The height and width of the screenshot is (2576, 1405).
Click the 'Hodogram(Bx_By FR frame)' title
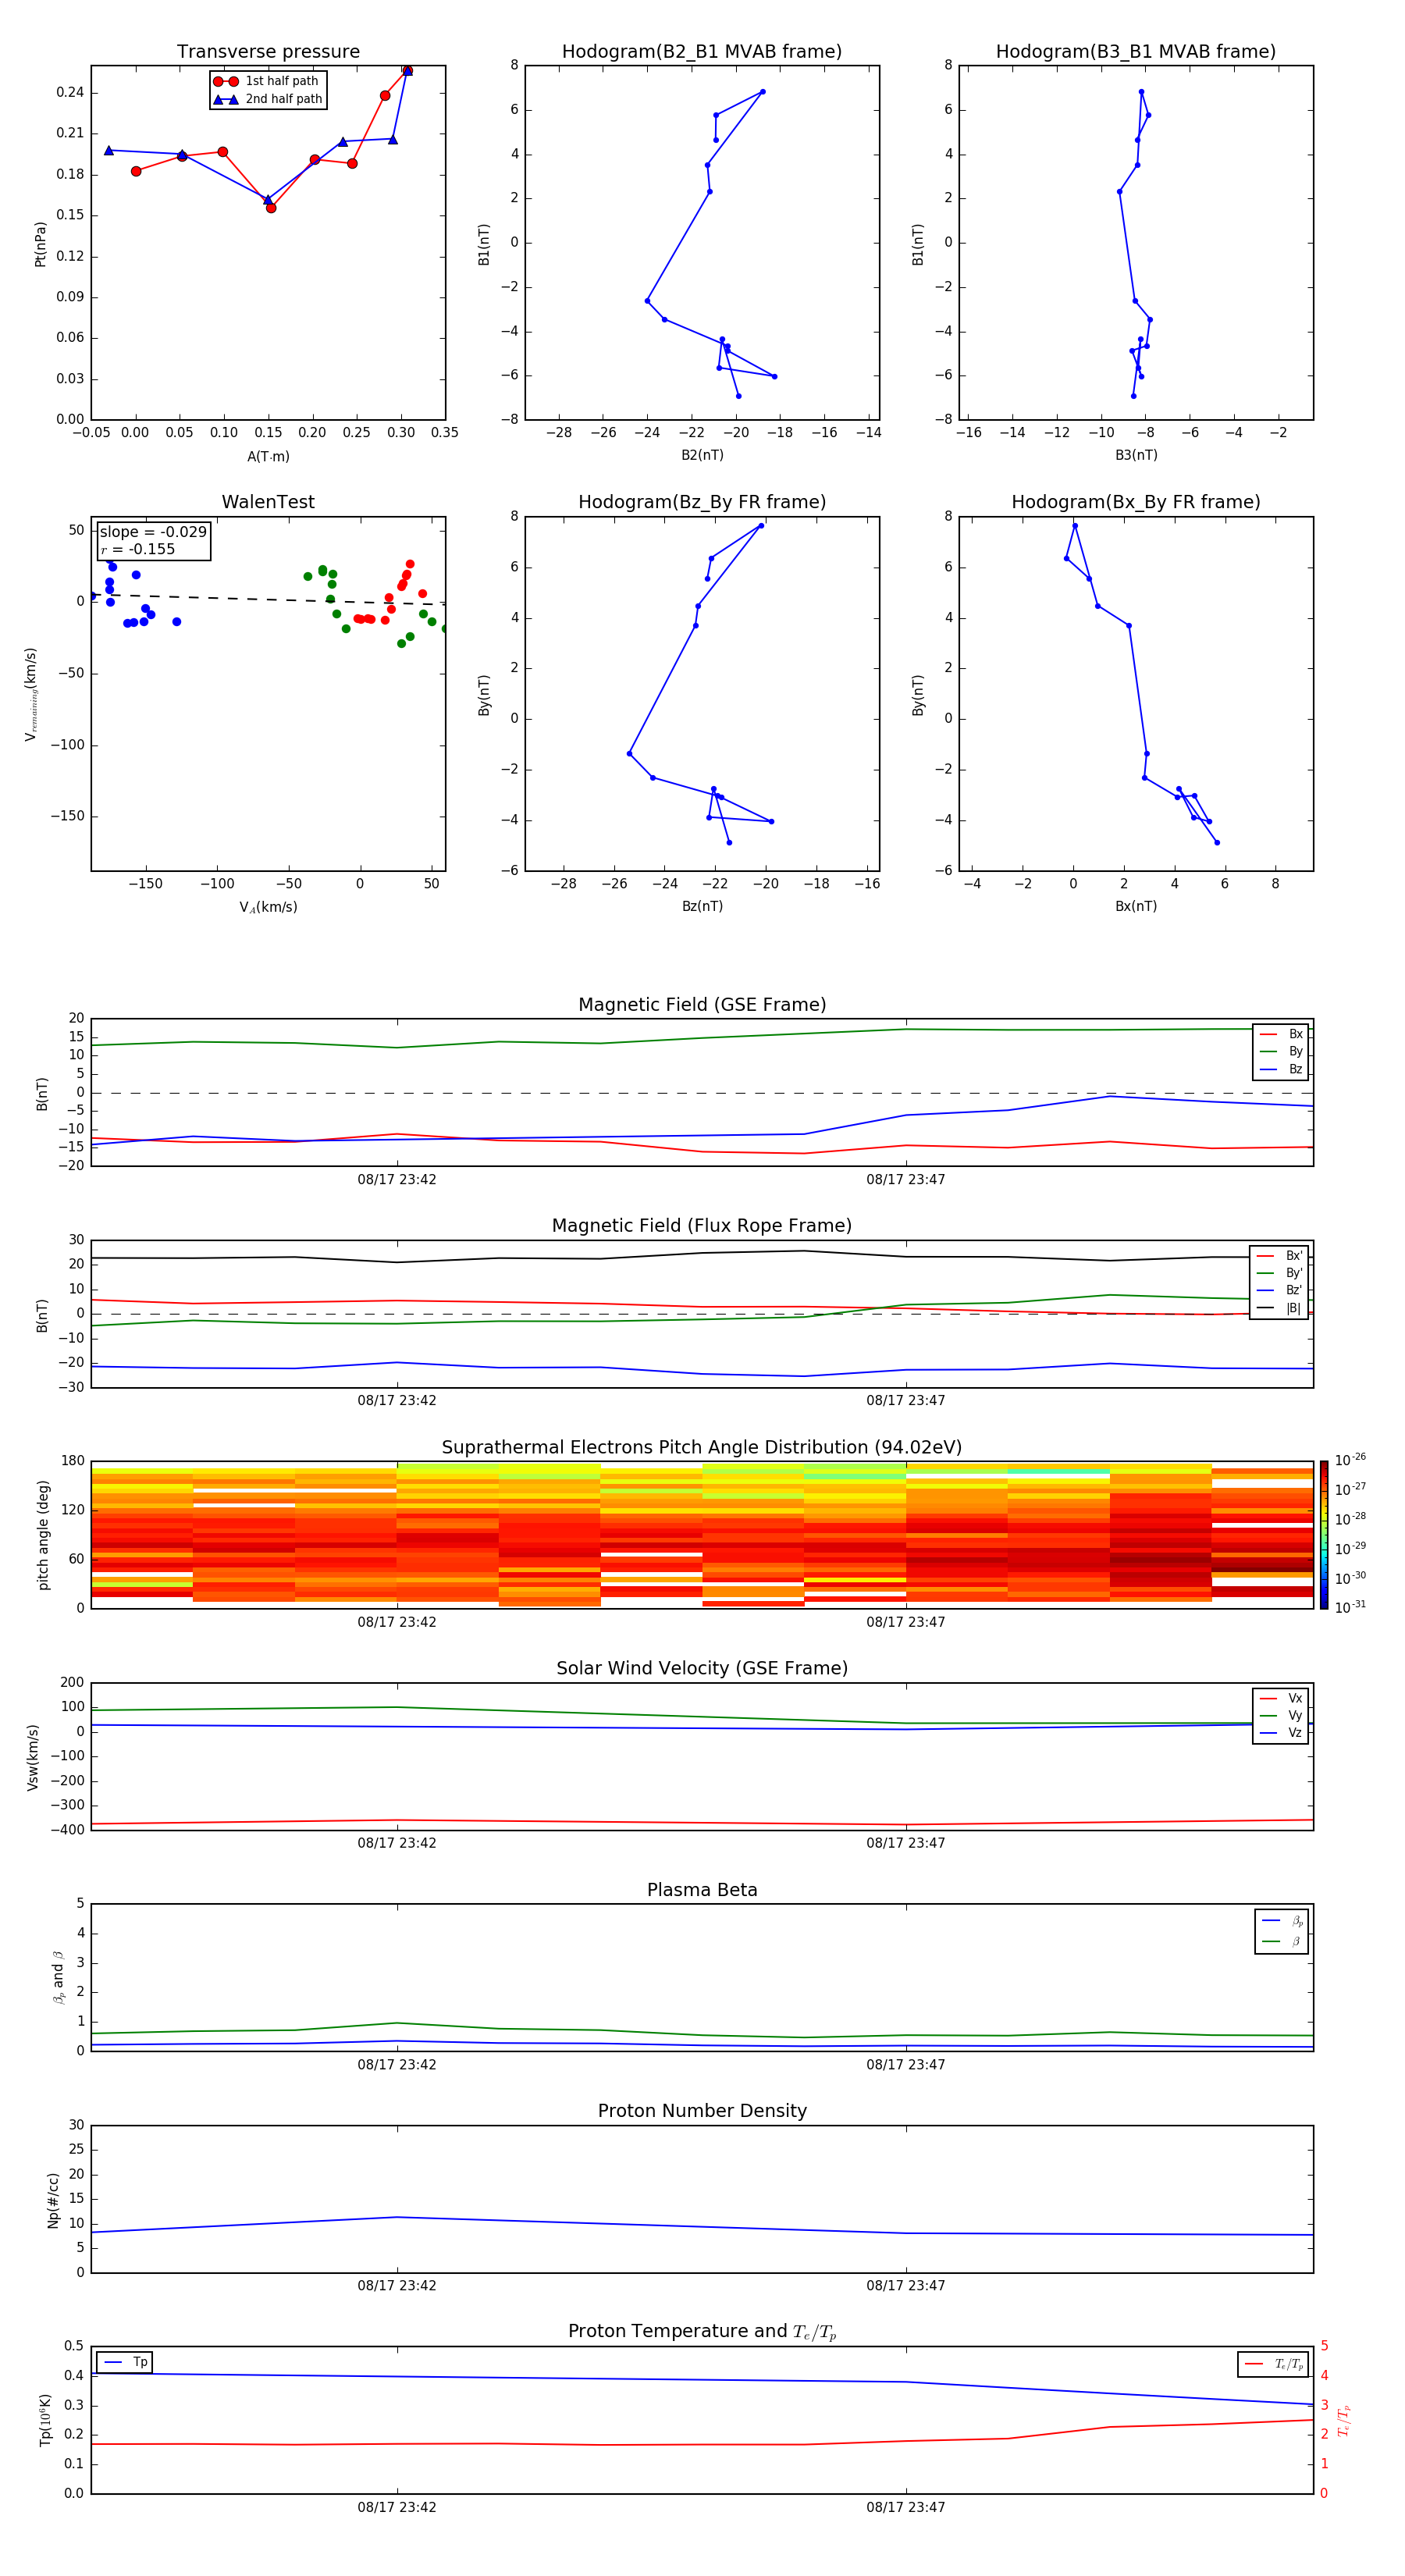tap(1136, 502)
